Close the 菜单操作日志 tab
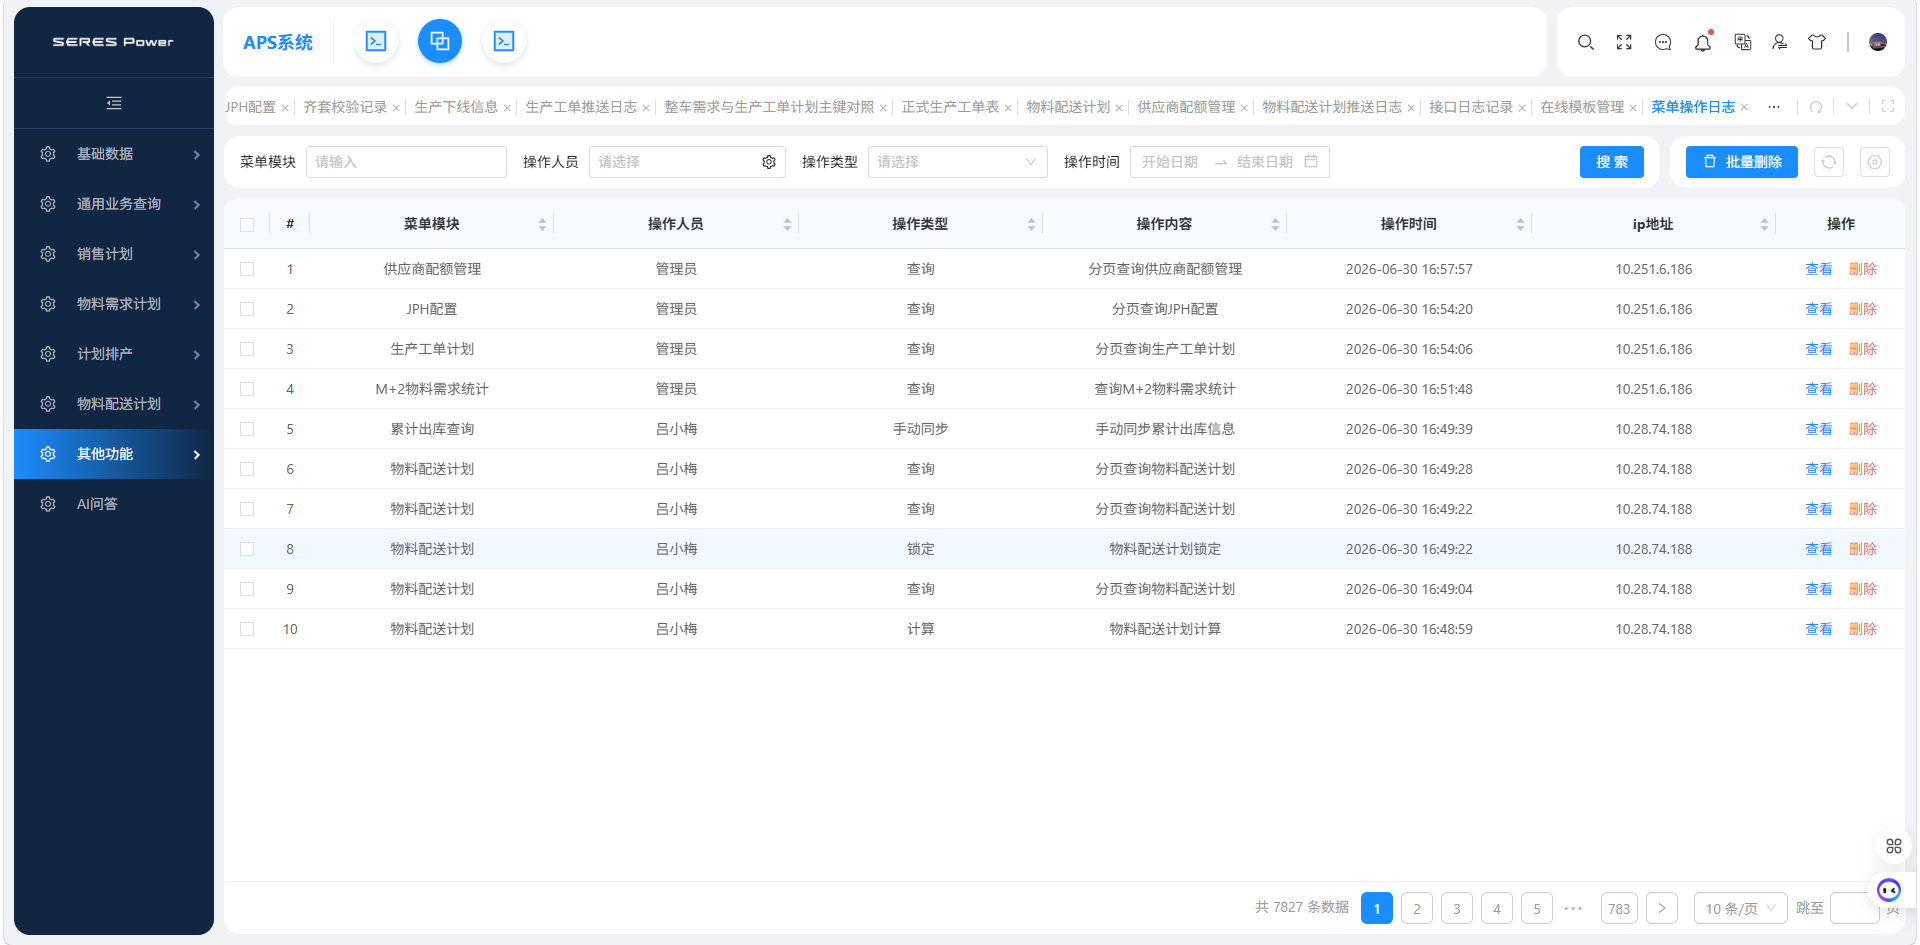 click(x=1744, y=107)
